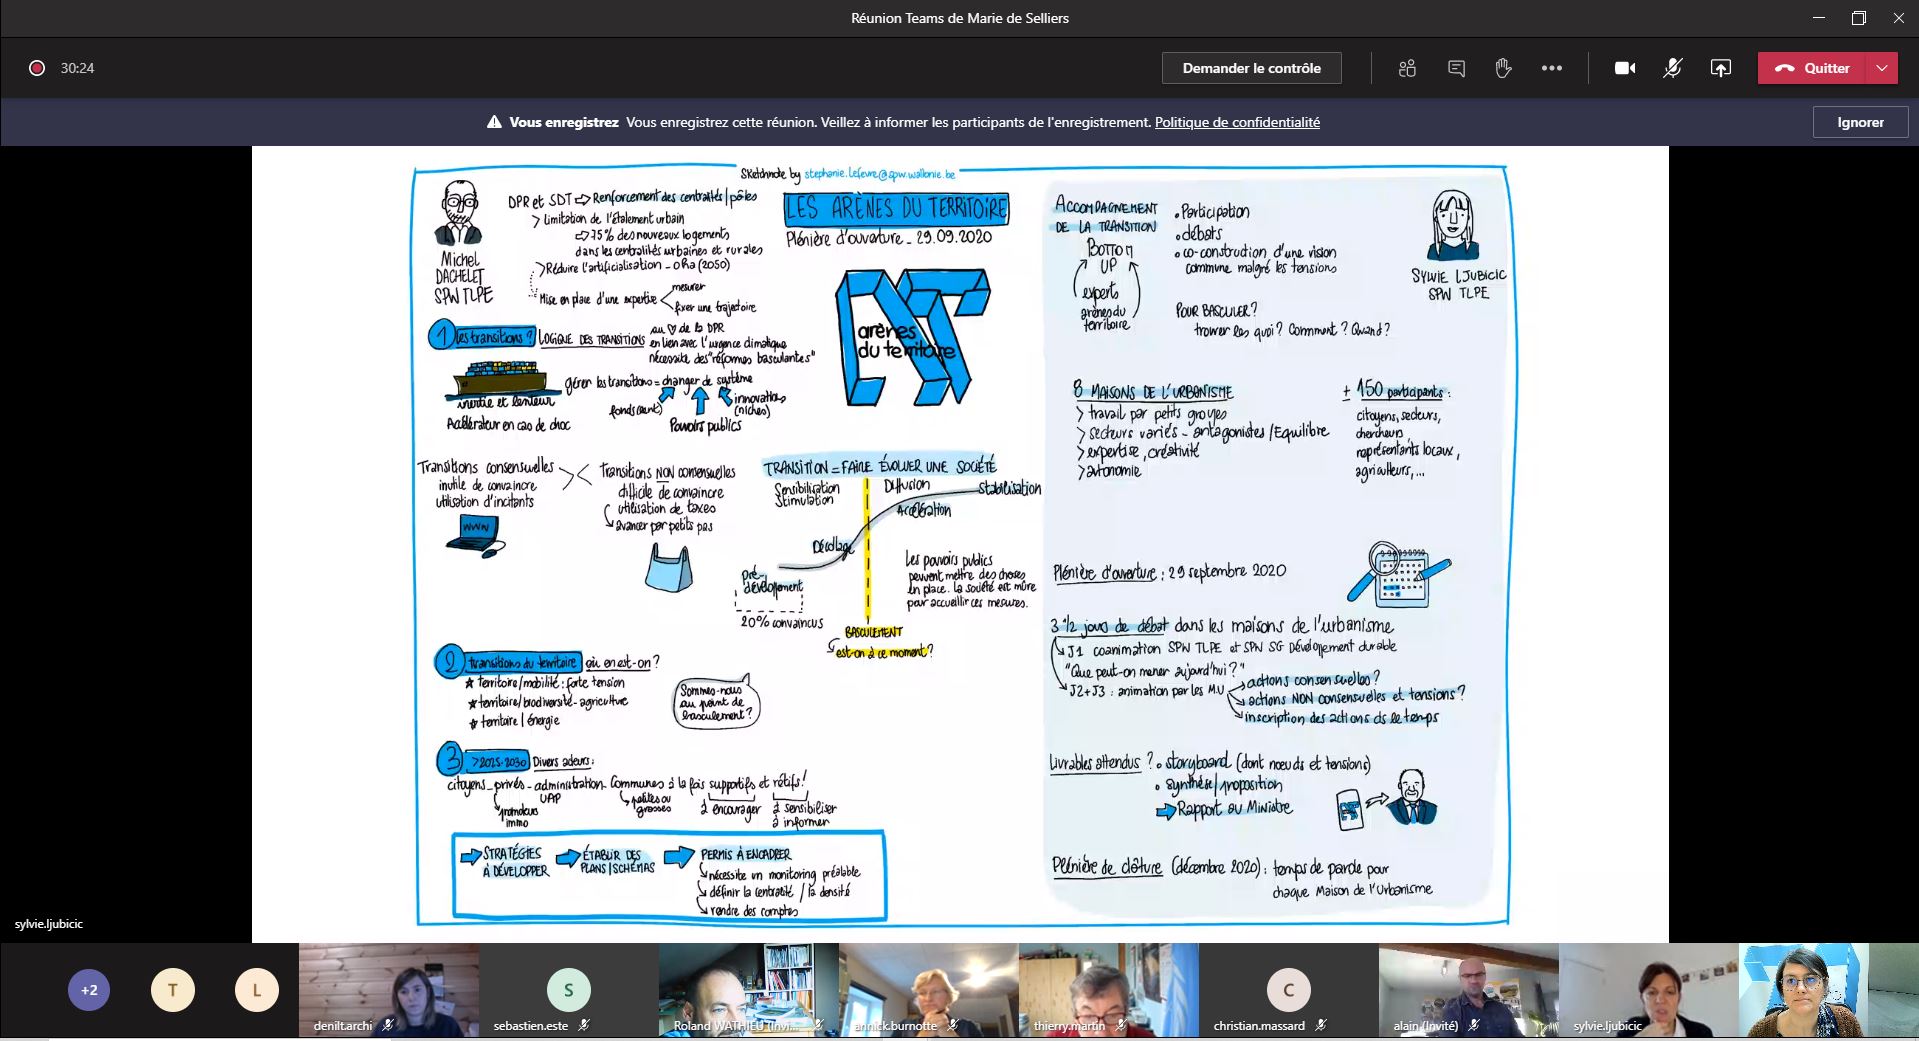Raise your hand in the meeting
This screenshot has width=1919, height=1041.
pos(1503,68)
